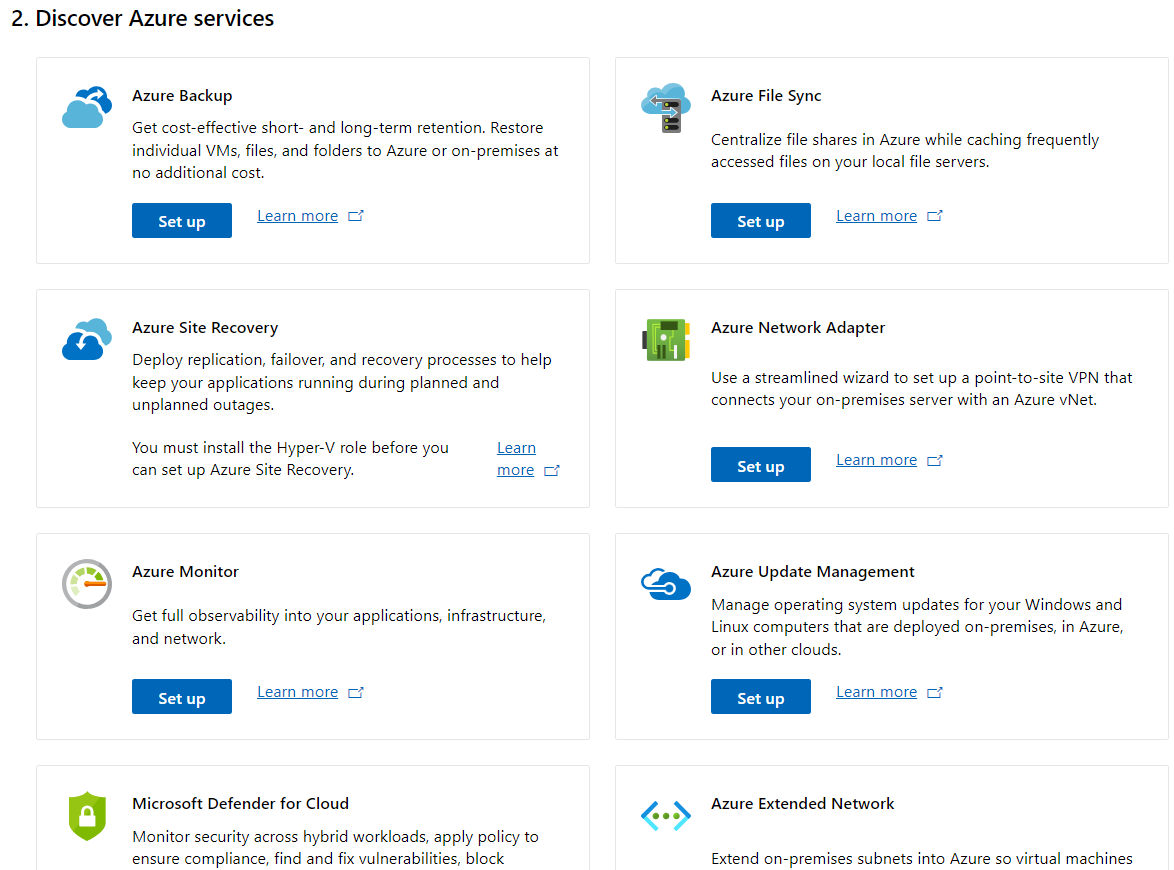This screenshot has width=1174, height=870.
Task: Click the 'Extend on-premises subnets into Azure' description
Action: [922, 859]
